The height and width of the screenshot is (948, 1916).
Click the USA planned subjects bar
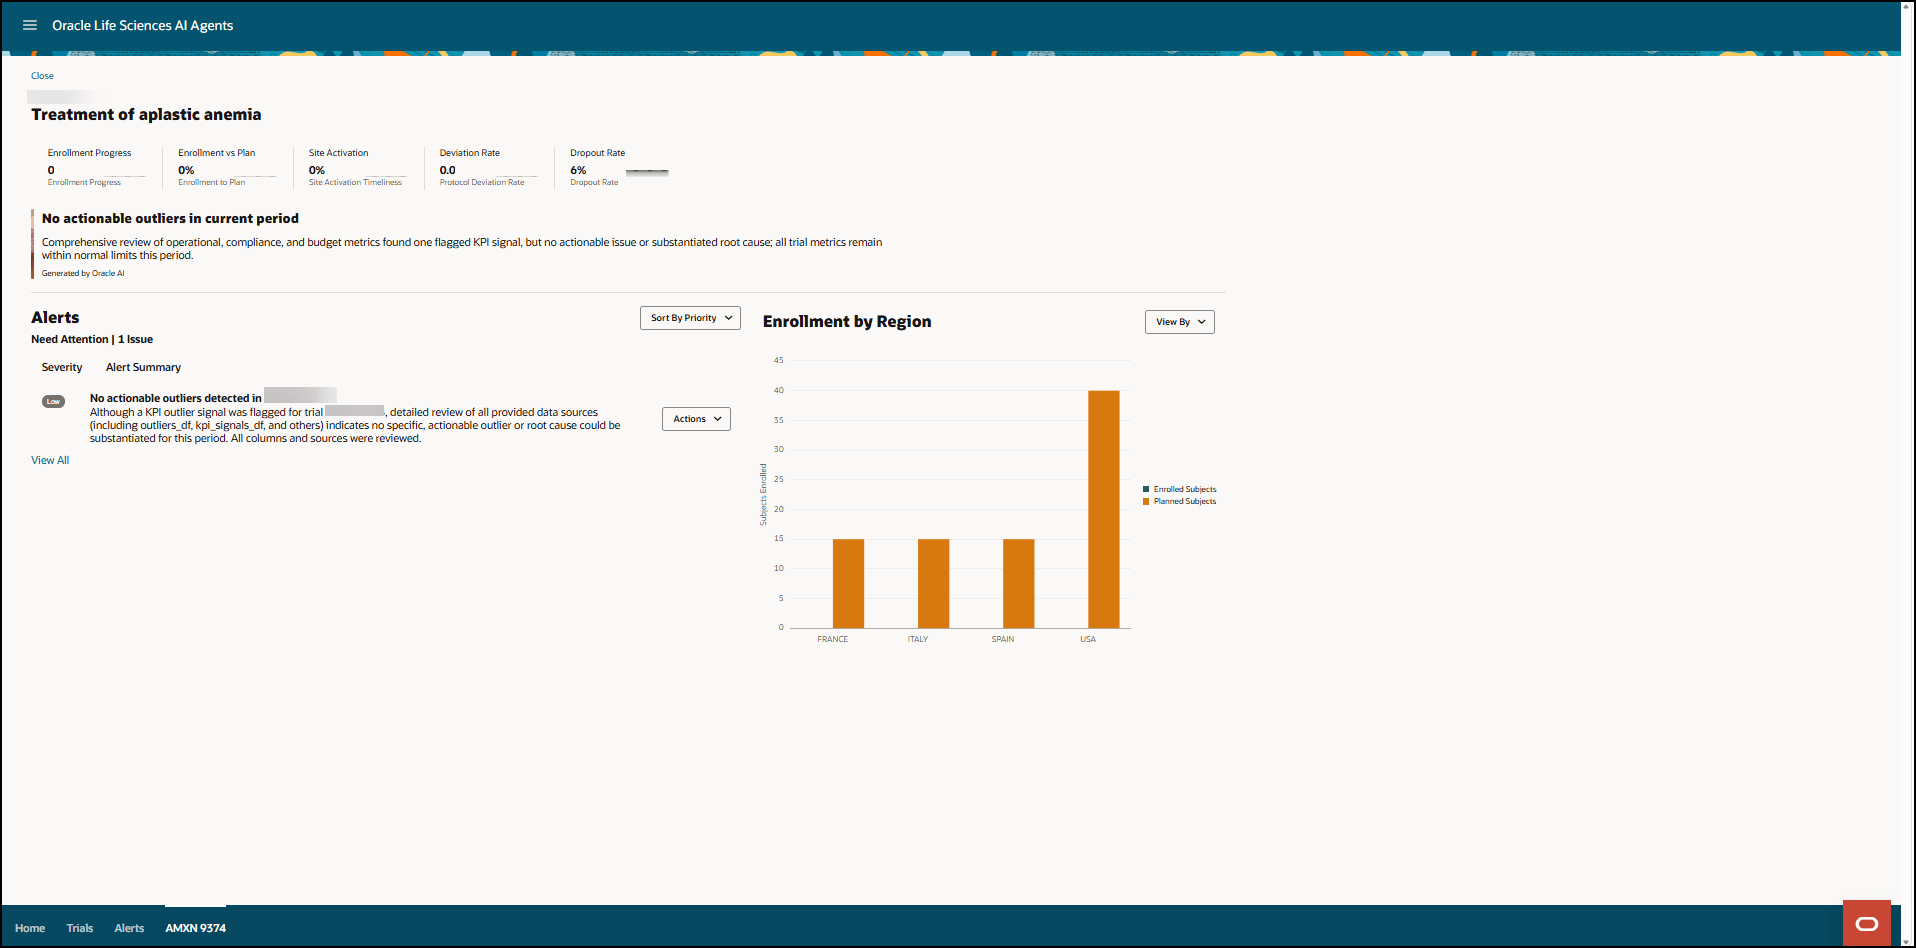(x=1103, y=509)
